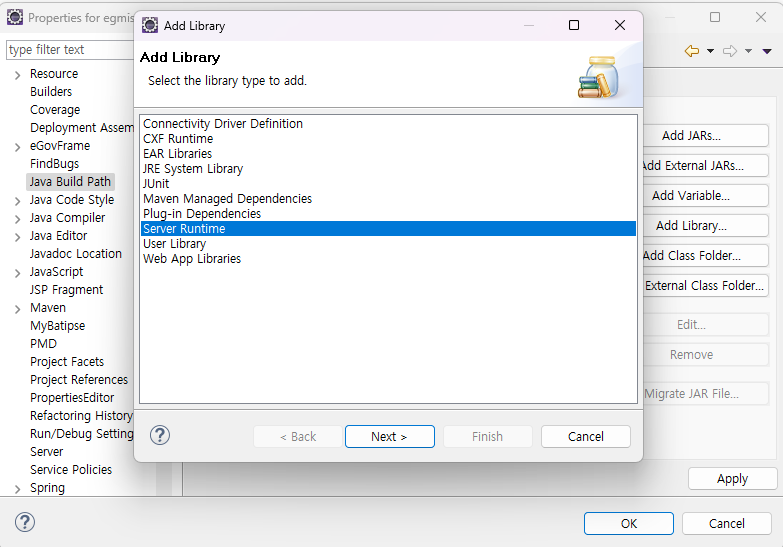Open Refactoring History page
The image size is (783, 547).
81,416
